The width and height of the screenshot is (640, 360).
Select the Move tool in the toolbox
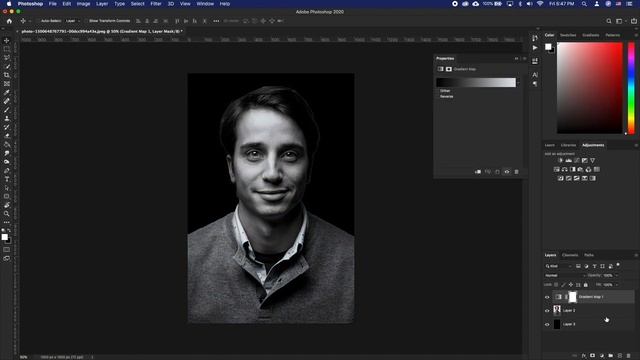pyautogui.click(x=7, y=40)
